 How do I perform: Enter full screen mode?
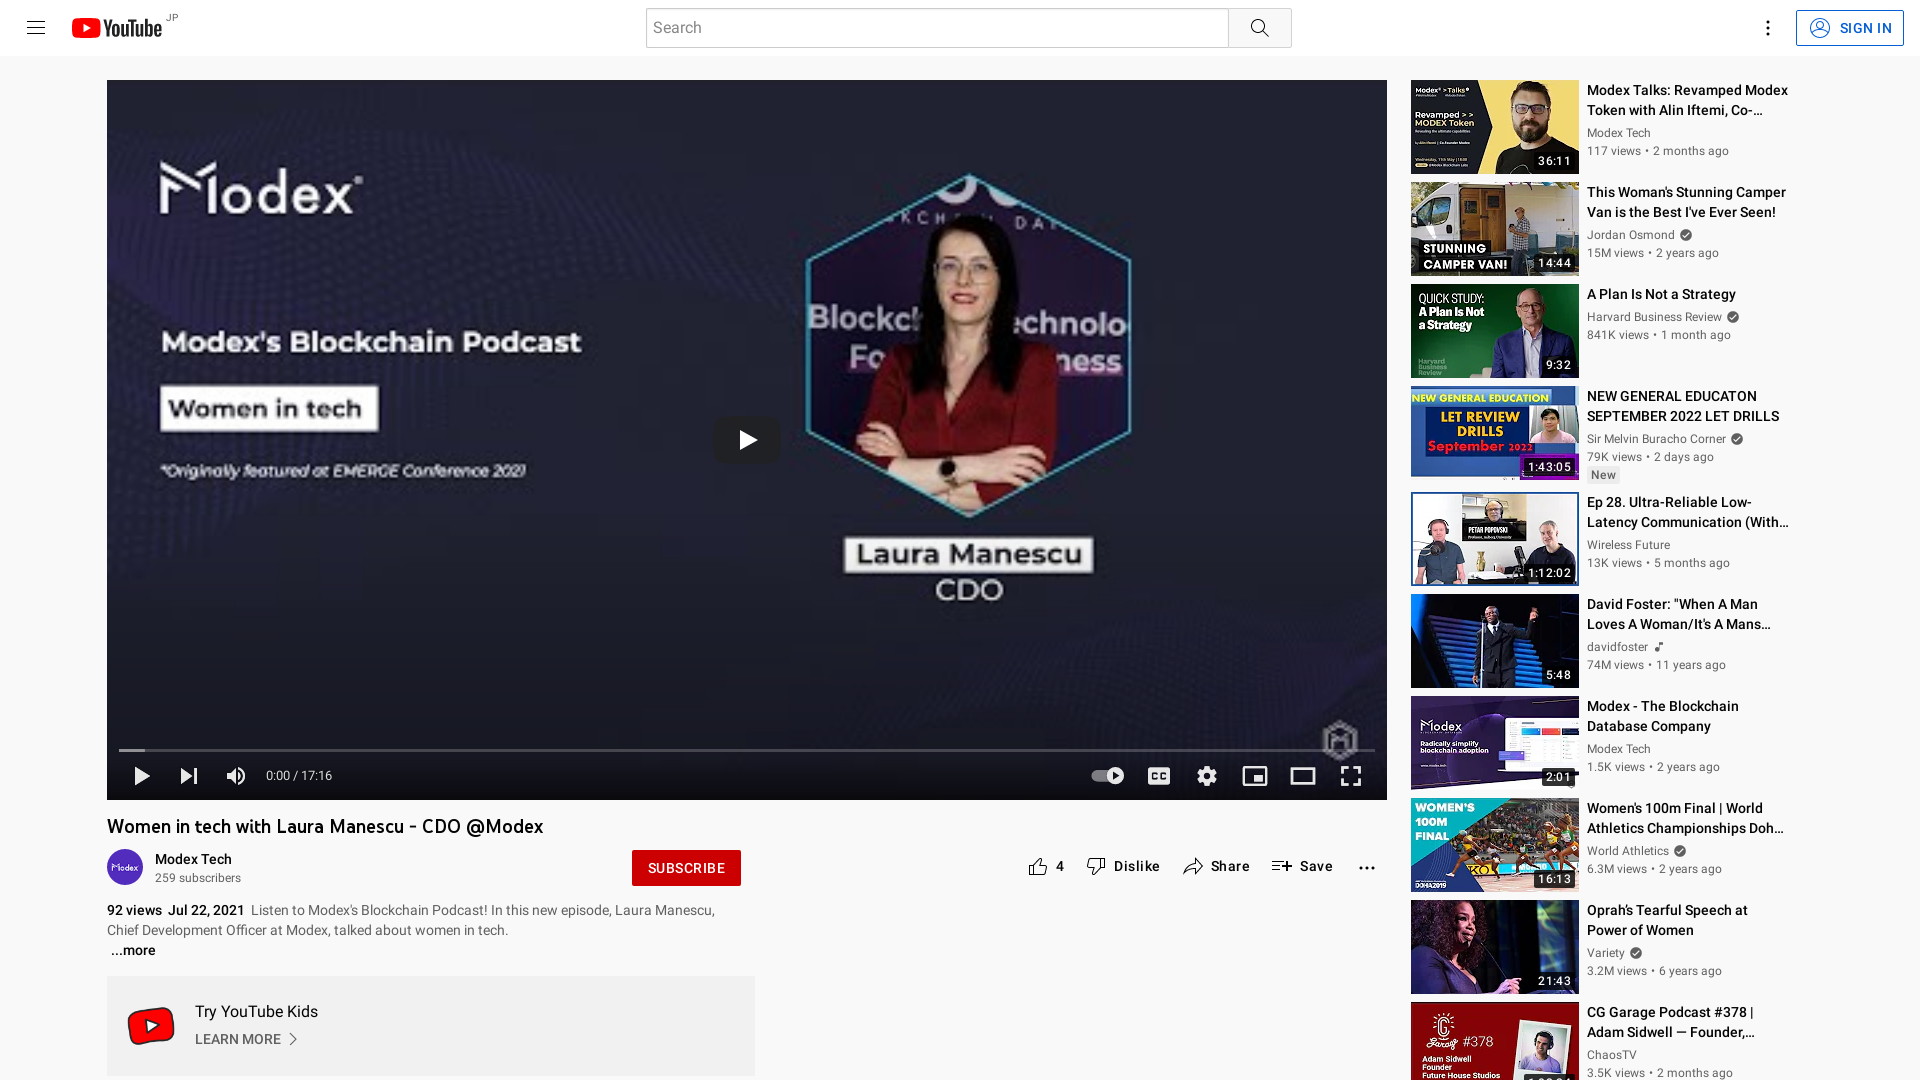click(1350, 776)
